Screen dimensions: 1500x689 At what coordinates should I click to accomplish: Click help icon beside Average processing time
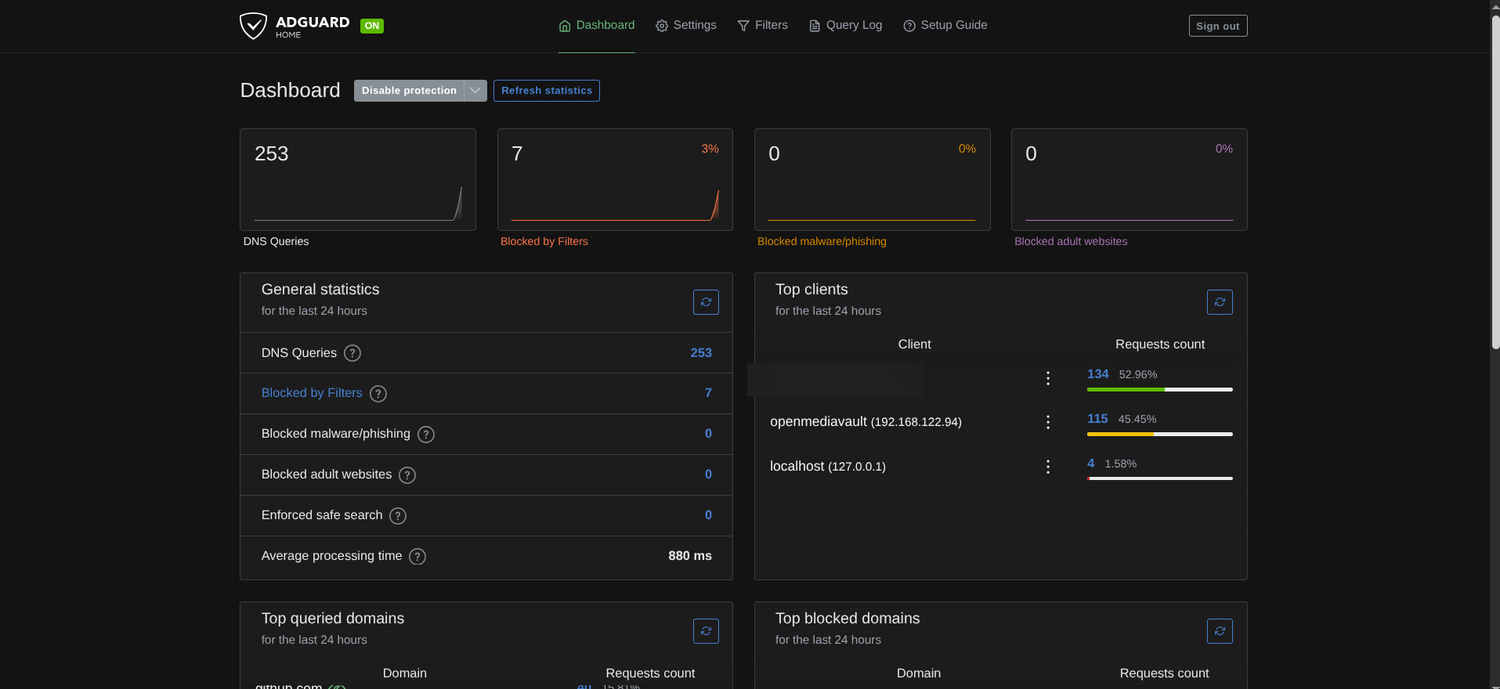click(417, 556)
